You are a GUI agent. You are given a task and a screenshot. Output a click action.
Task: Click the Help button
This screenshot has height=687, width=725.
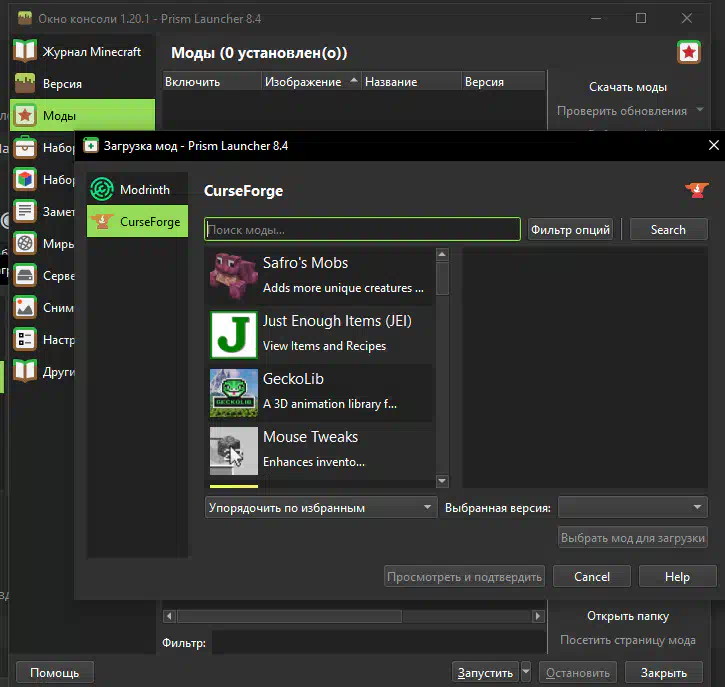pyautogui.click(x=677, y=577)
